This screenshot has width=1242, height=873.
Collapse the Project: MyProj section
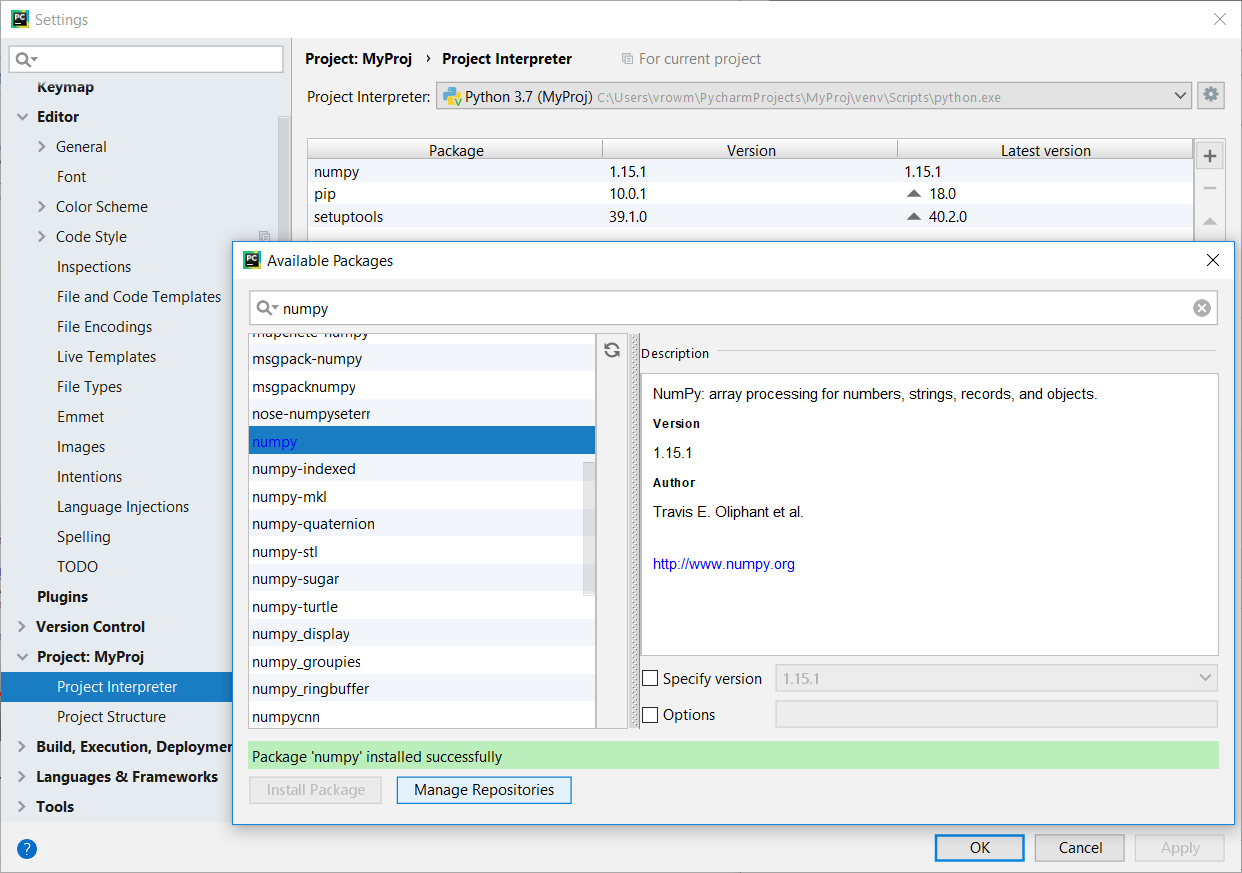22,657
